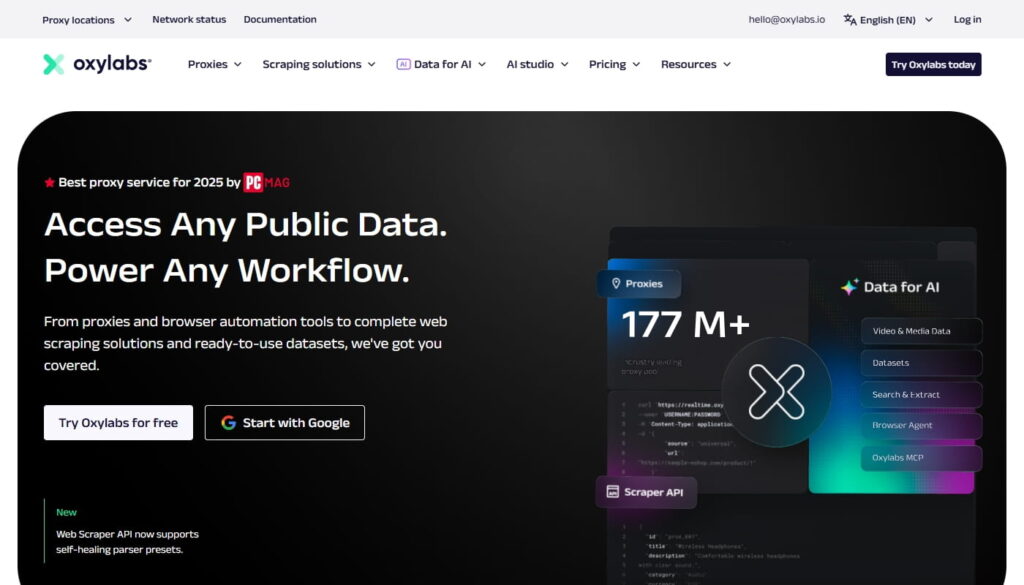Expand the Scraping solutions menu
Viewport: 1024px width, 585px height.
click(318, 64)
